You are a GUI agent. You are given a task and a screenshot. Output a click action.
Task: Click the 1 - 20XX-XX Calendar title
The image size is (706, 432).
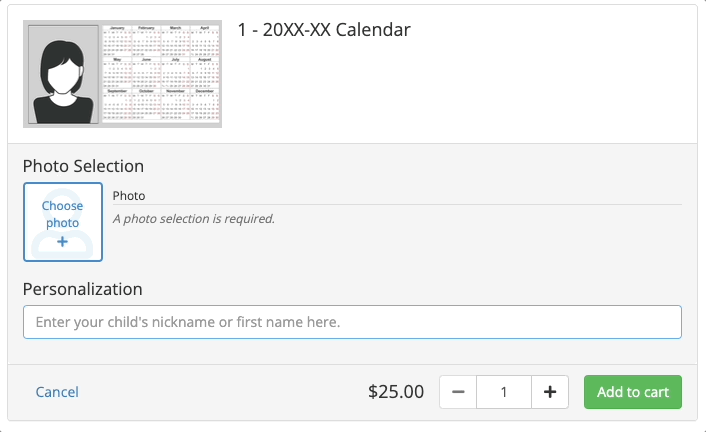324,30
